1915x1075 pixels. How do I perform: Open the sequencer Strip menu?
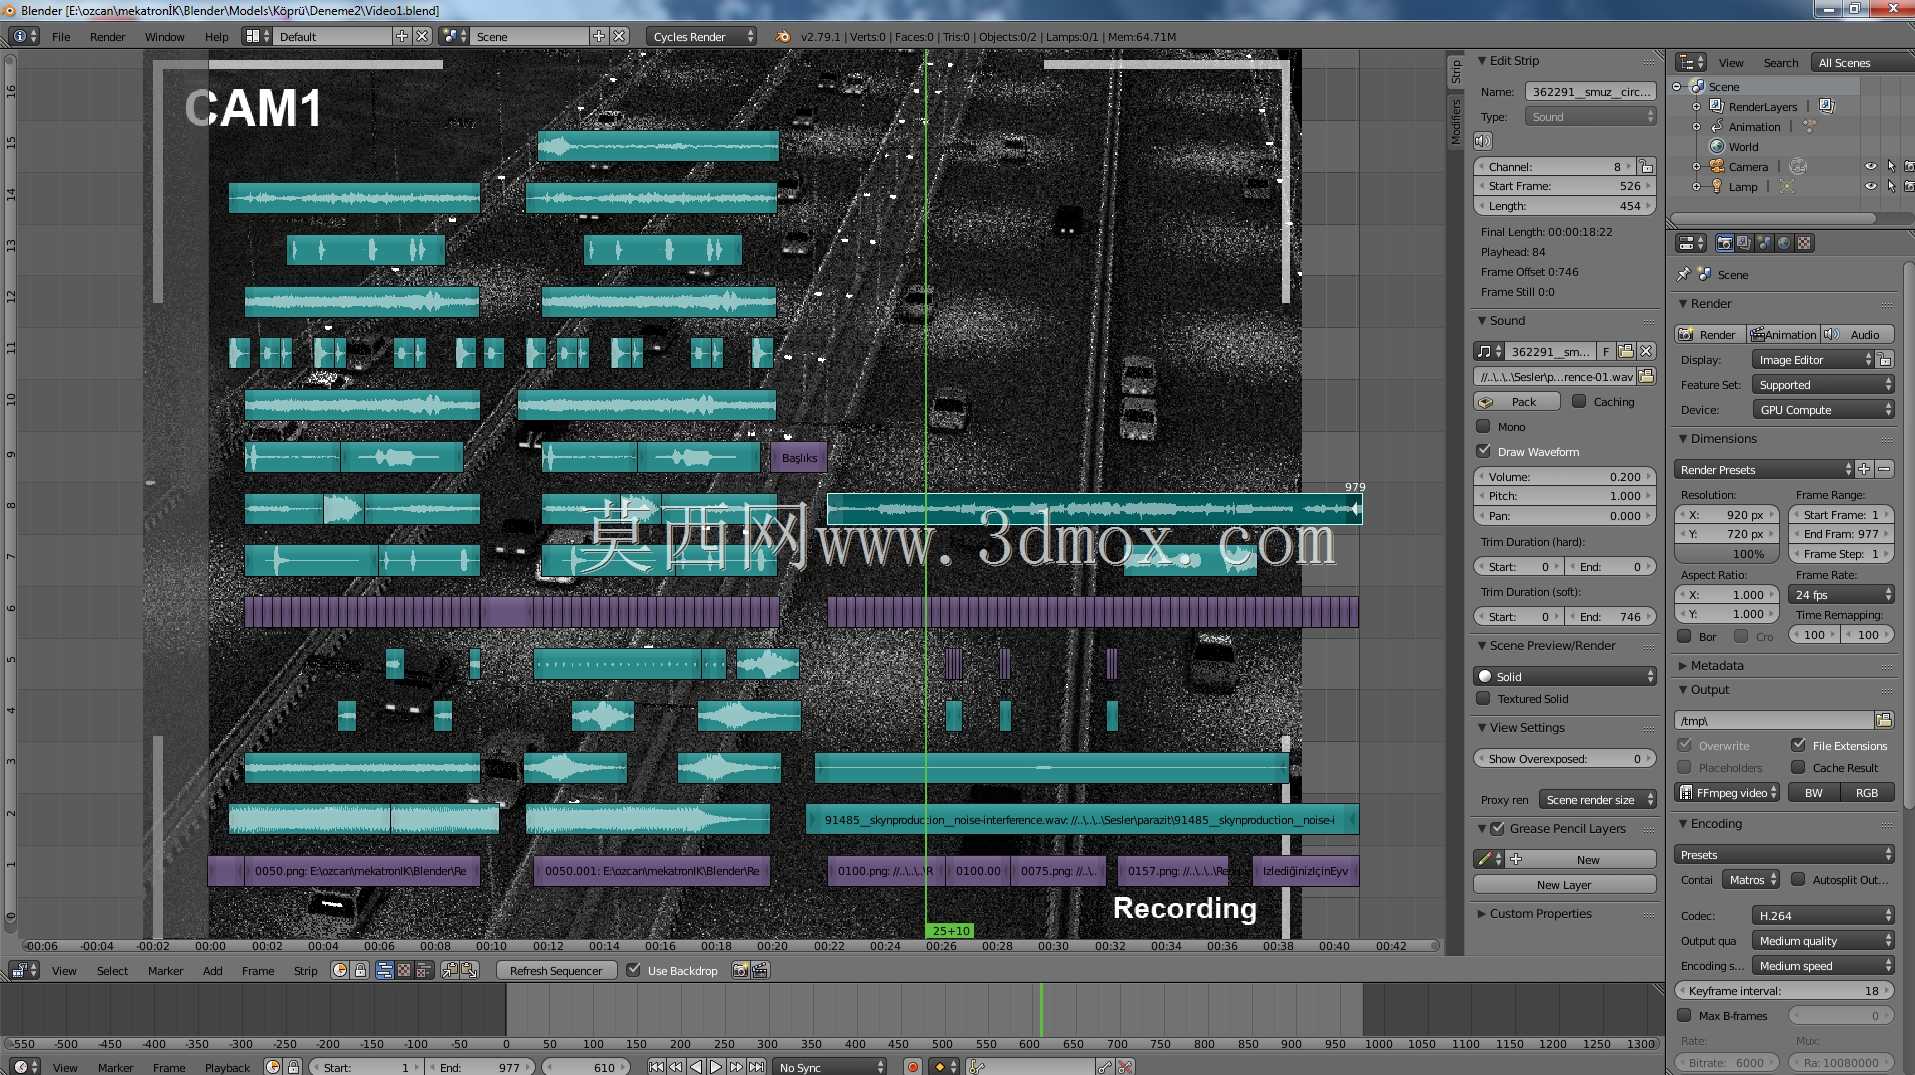click(306, 970)
